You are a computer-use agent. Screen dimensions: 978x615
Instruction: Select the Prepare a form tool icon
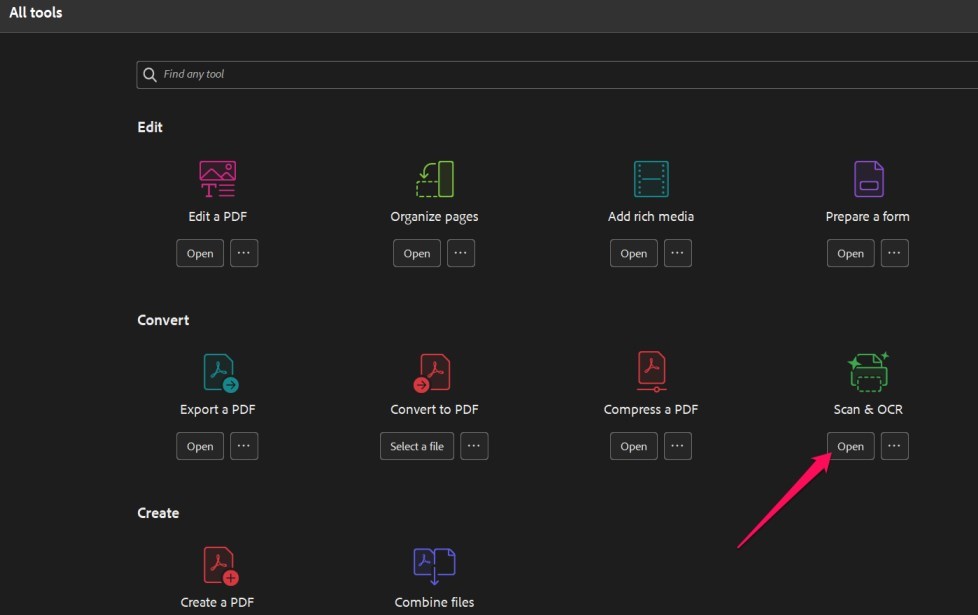coord(867,178)
